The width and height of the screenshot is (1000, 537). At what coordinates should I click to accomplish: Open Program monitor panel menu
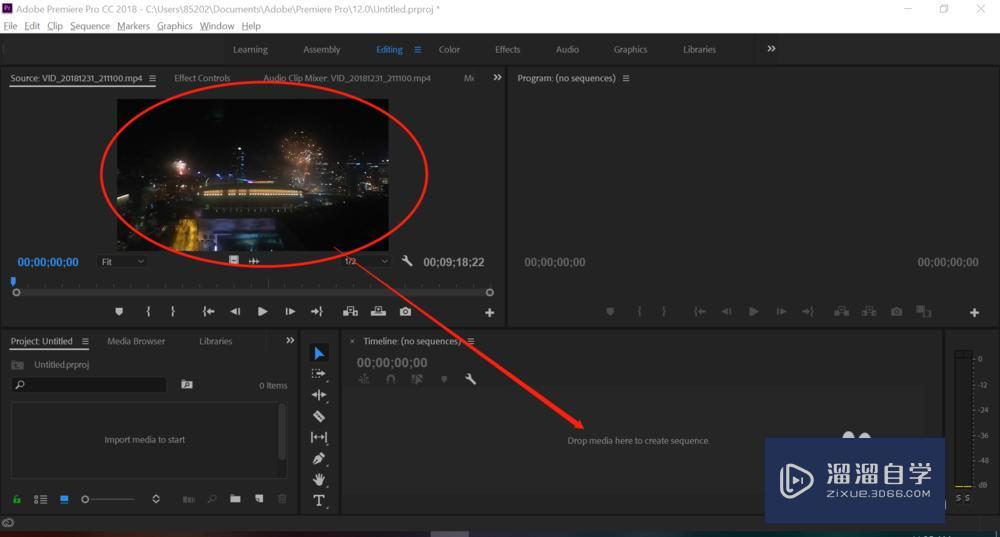(626, 78)
